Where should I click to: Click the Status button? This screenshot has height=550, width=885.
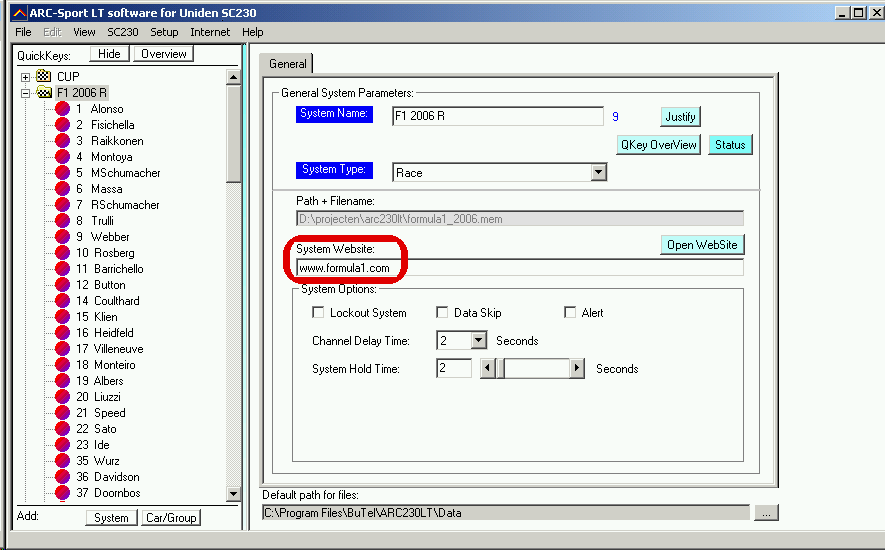coord(730,145)
